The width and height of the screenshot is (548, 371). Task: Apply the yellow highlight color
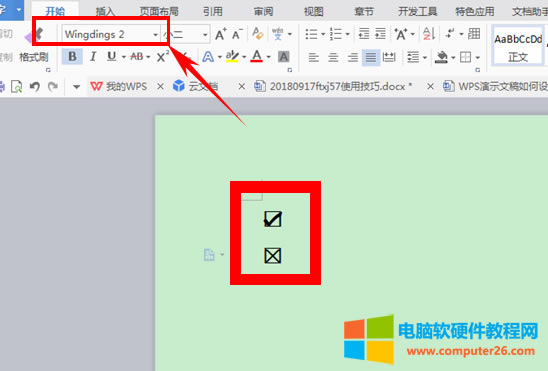coord(232,56)
